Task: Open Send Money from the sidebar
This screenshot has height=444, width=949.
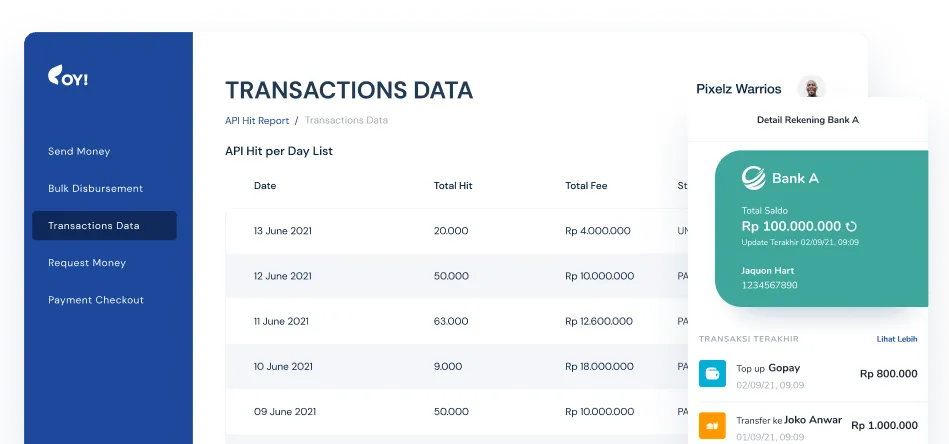Action: click(79, 152)
